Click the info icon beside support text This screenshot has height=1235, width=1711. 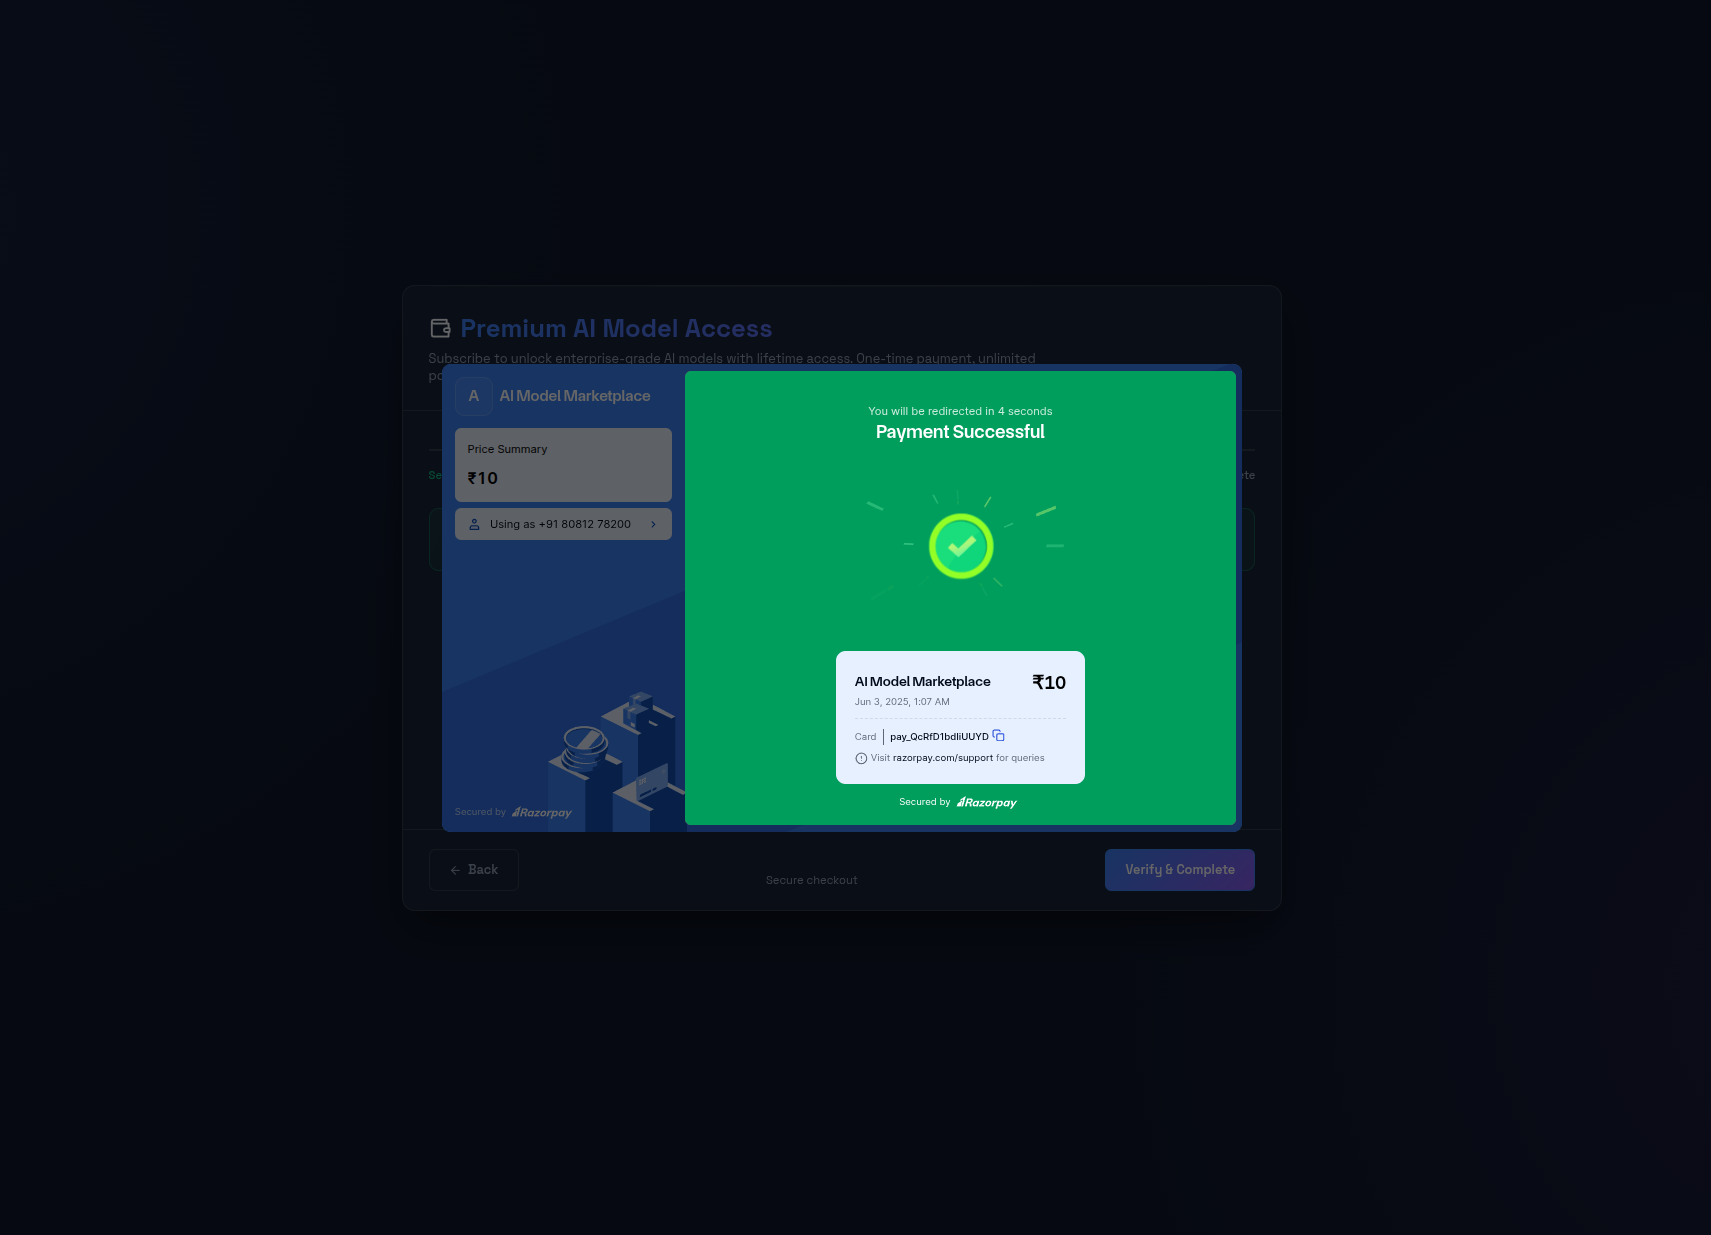pos(861,758)
